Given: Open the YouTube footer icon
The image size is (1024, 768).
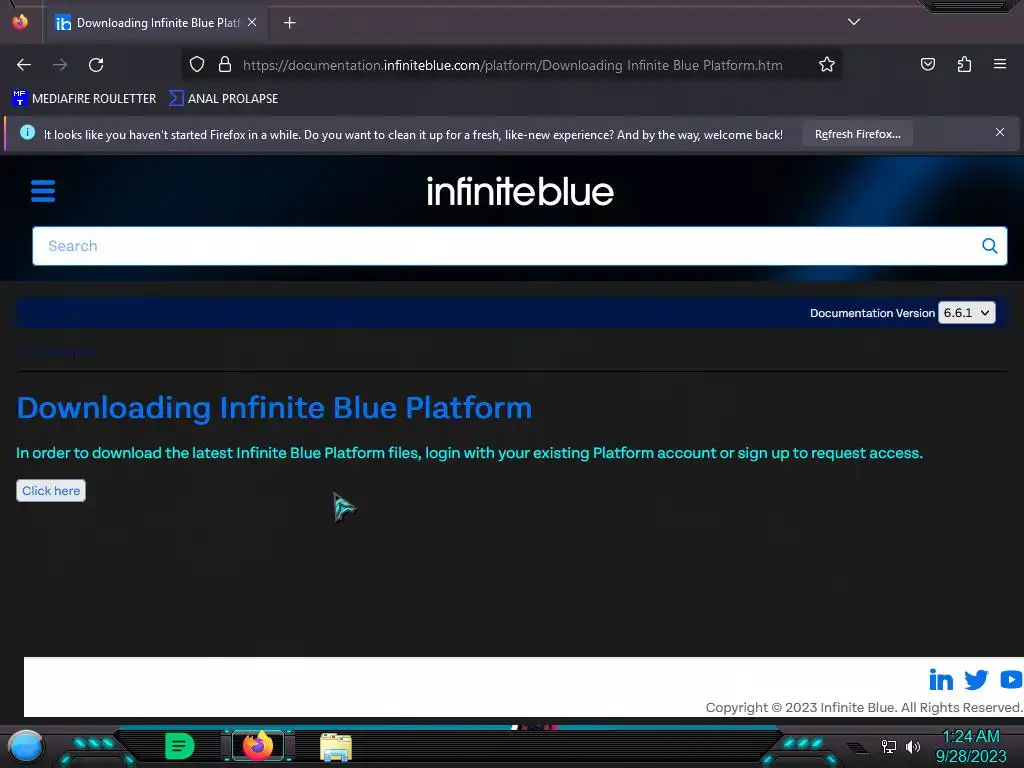Looking at the screenshot, I should click(1012, 680).
